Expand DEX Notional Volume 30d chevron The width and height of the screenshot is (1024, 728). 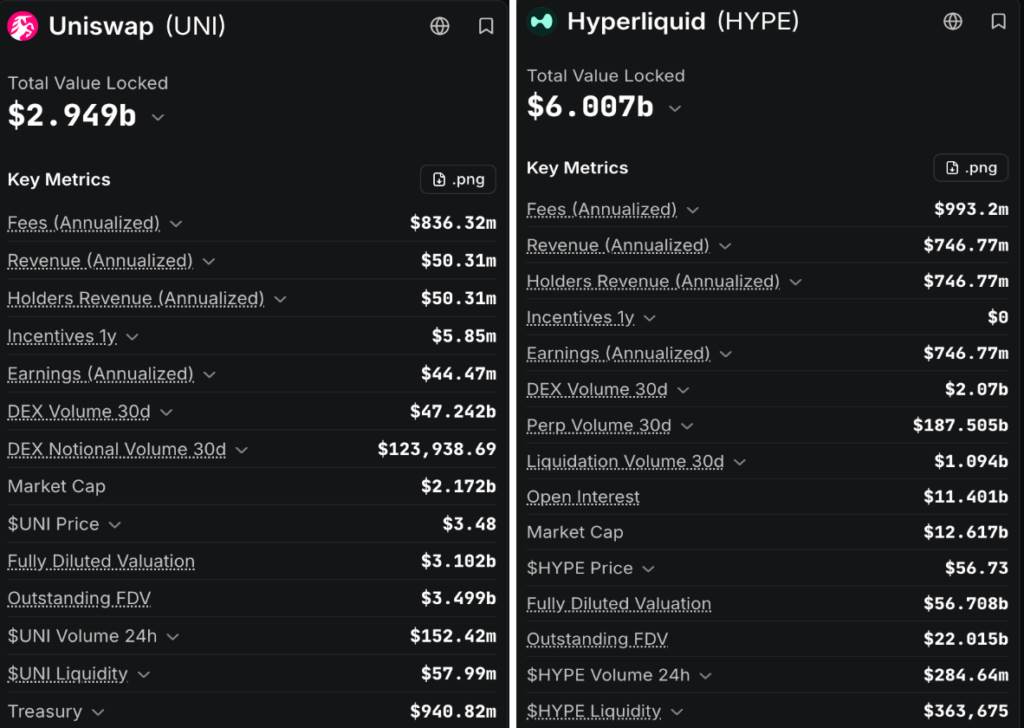tap(241, 451)
